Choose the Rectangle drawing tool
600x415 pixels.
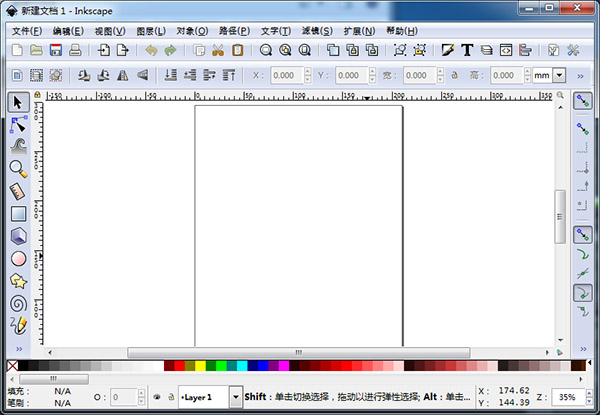[18, 214]
